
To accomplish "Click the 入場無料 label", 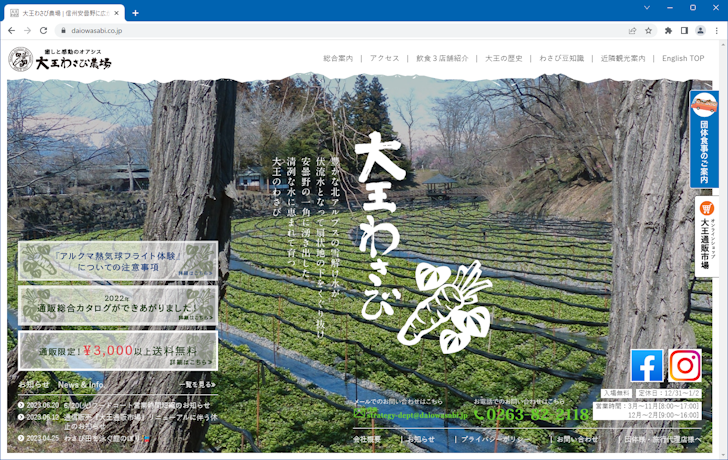I will click(x=616, y=393).
